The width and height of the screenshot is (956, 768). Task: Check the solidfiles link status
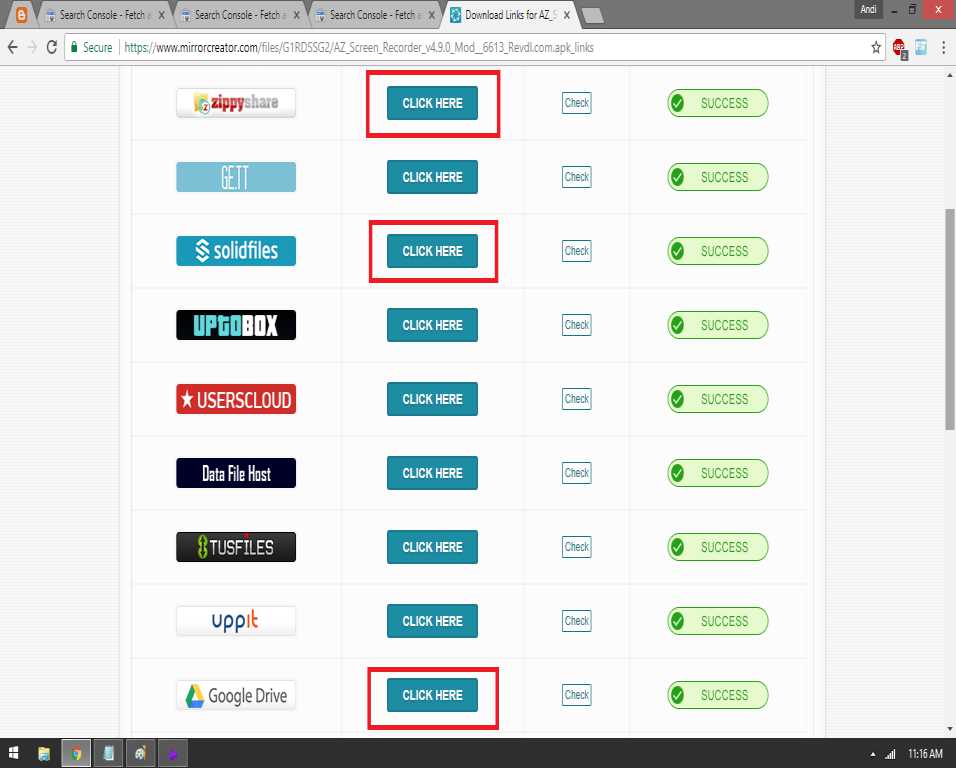(576, 251)
